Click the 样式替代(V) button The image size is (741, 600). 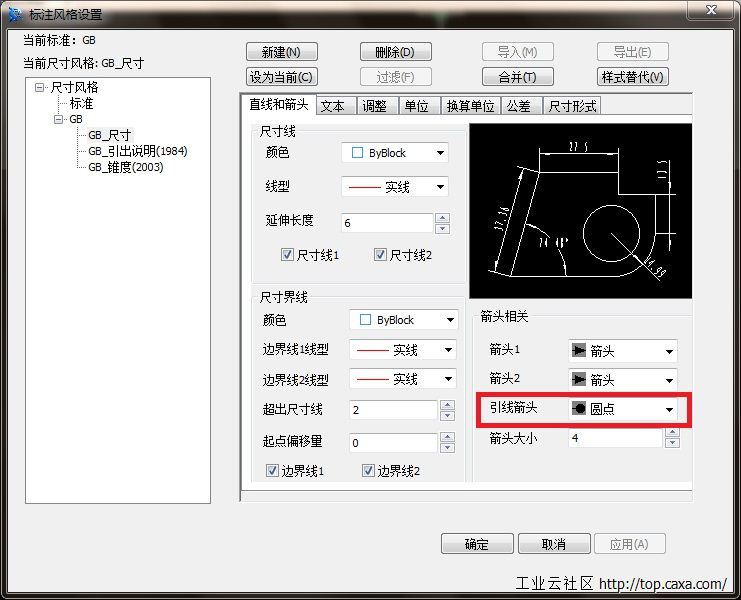pos(633,77)
